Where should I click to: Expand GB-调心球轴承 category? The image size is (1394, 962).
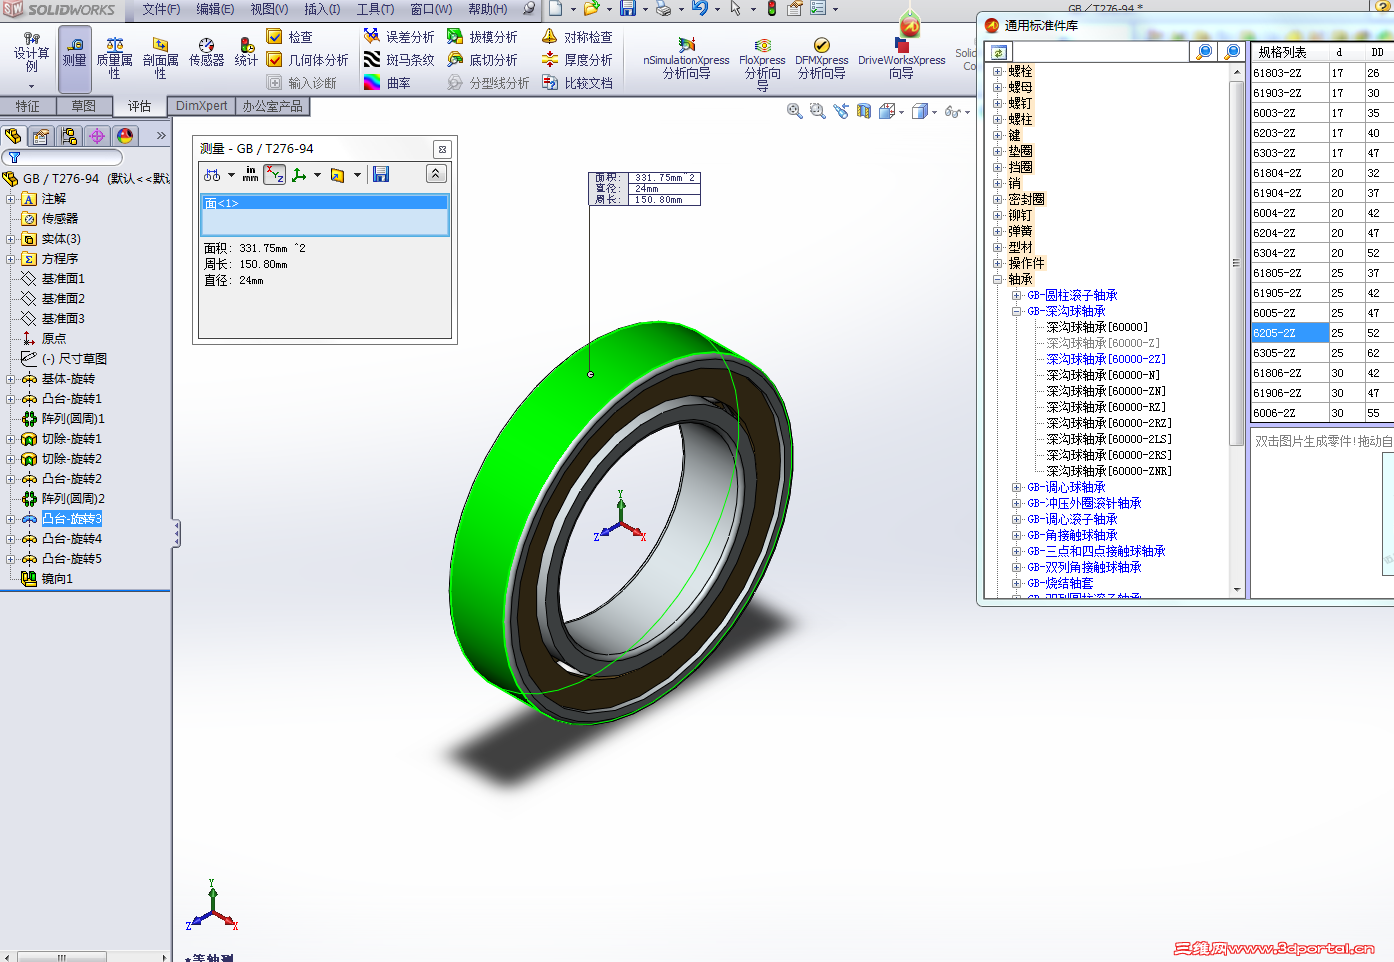pyautogui.click(x=1016, y=487)
